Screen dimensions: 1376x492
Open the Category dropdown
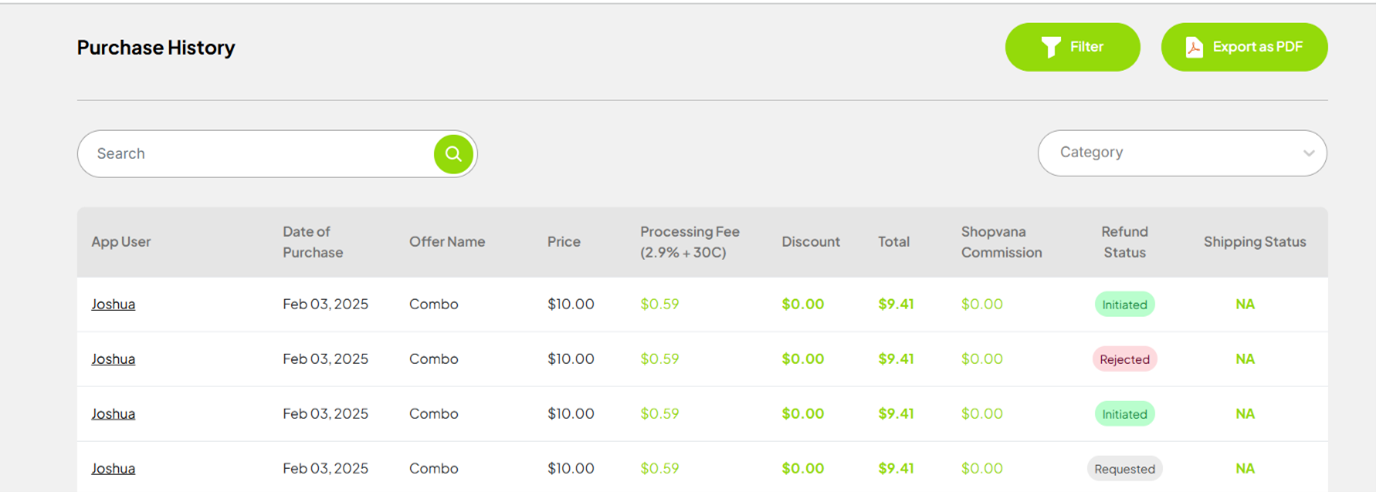click(1170, 153)
